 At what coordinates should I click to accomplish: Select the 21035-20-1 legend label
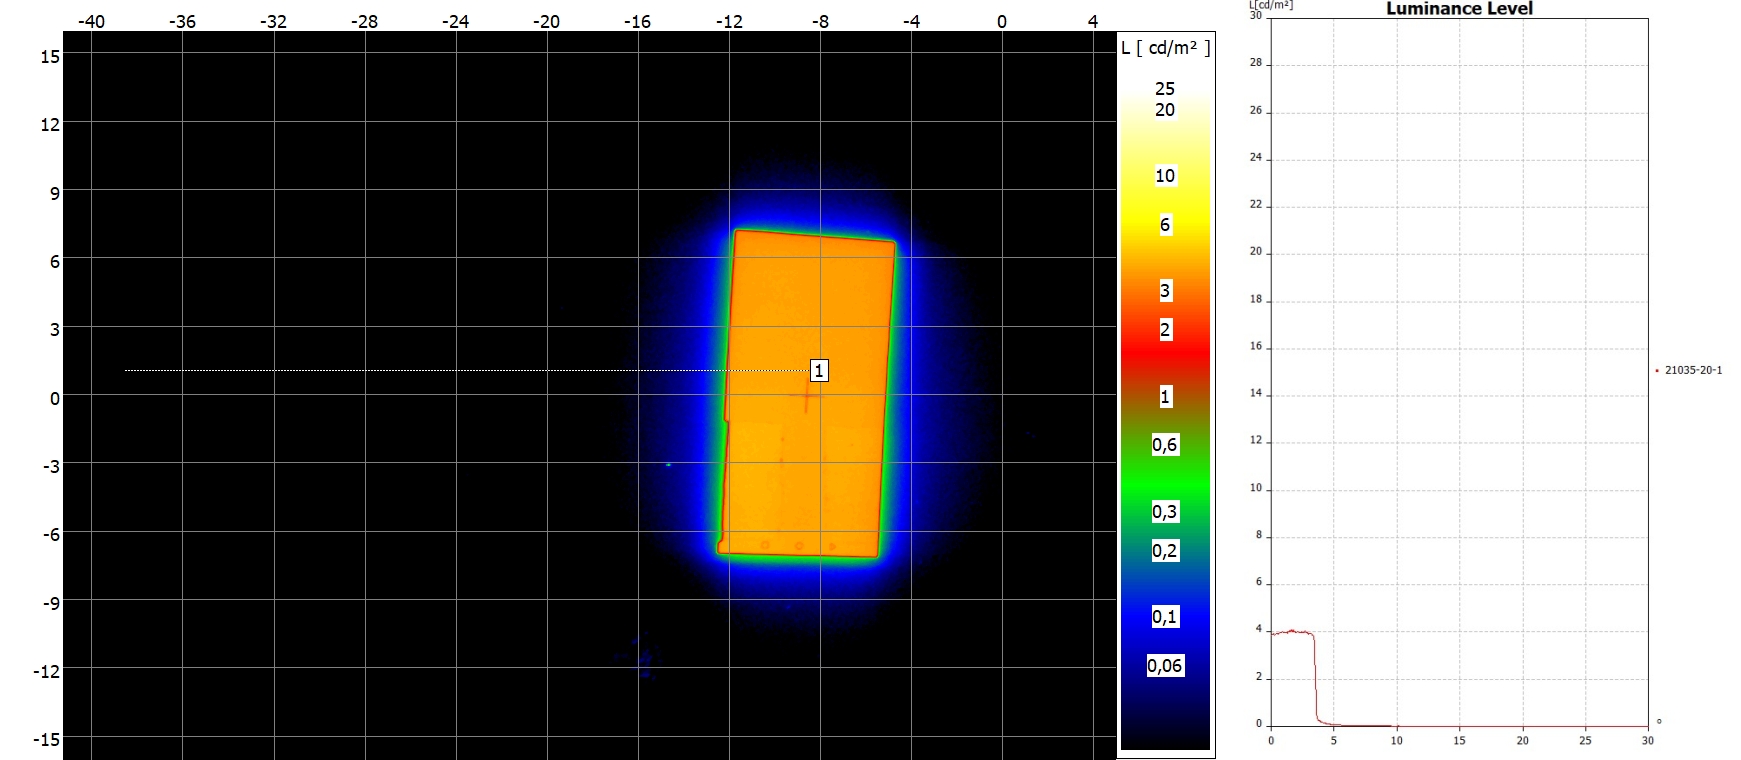pos(1693,370)
